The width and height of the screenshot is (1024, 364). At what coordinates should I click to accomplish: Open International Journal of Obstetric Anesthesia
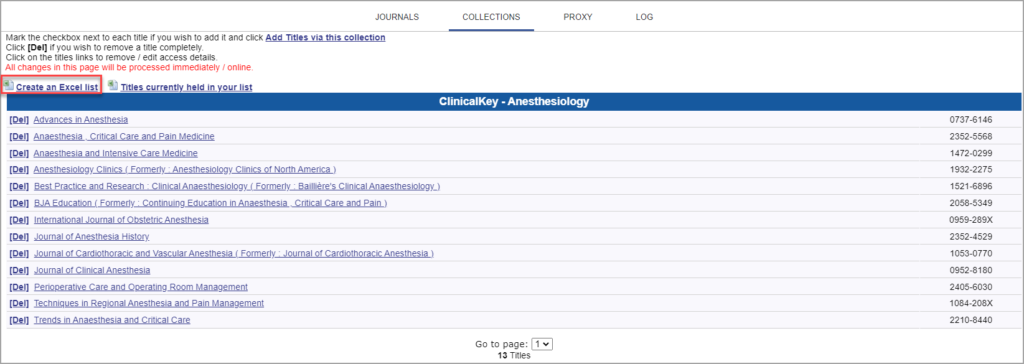tap(121, 220)
